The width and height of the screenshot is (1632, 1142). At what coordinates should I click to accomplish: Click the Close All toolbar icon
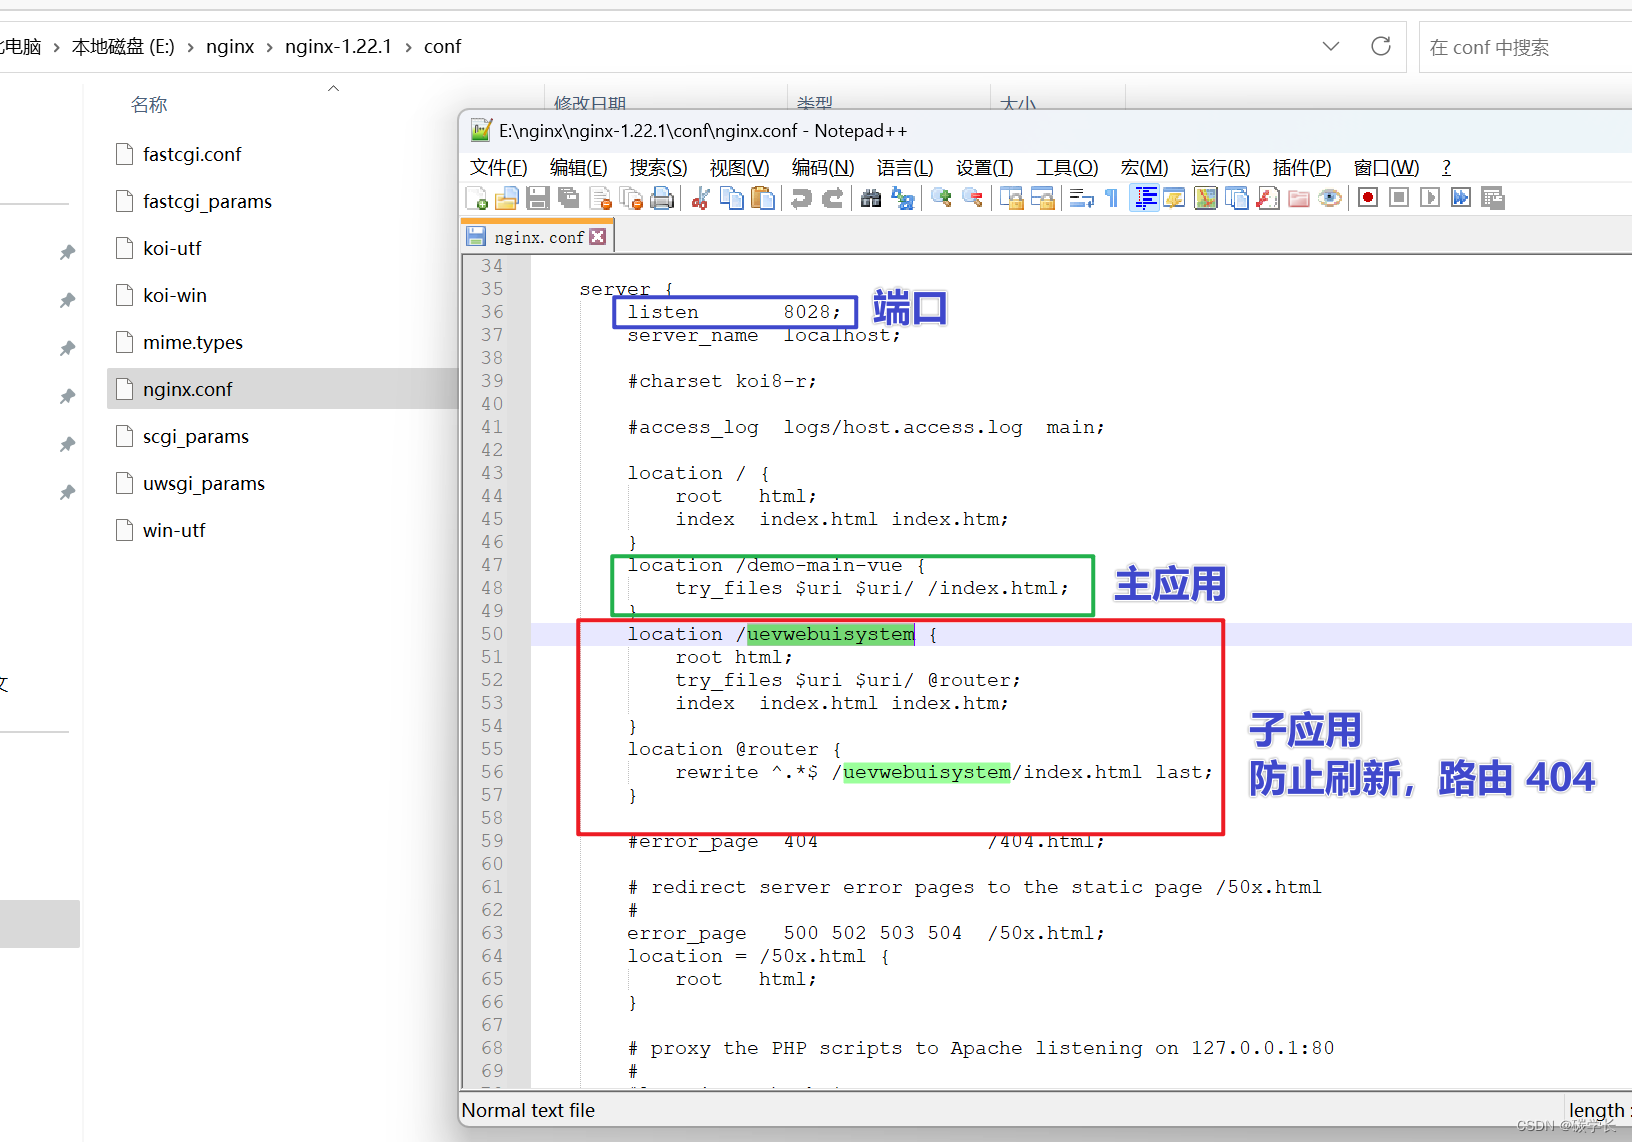tap(631, 198)
